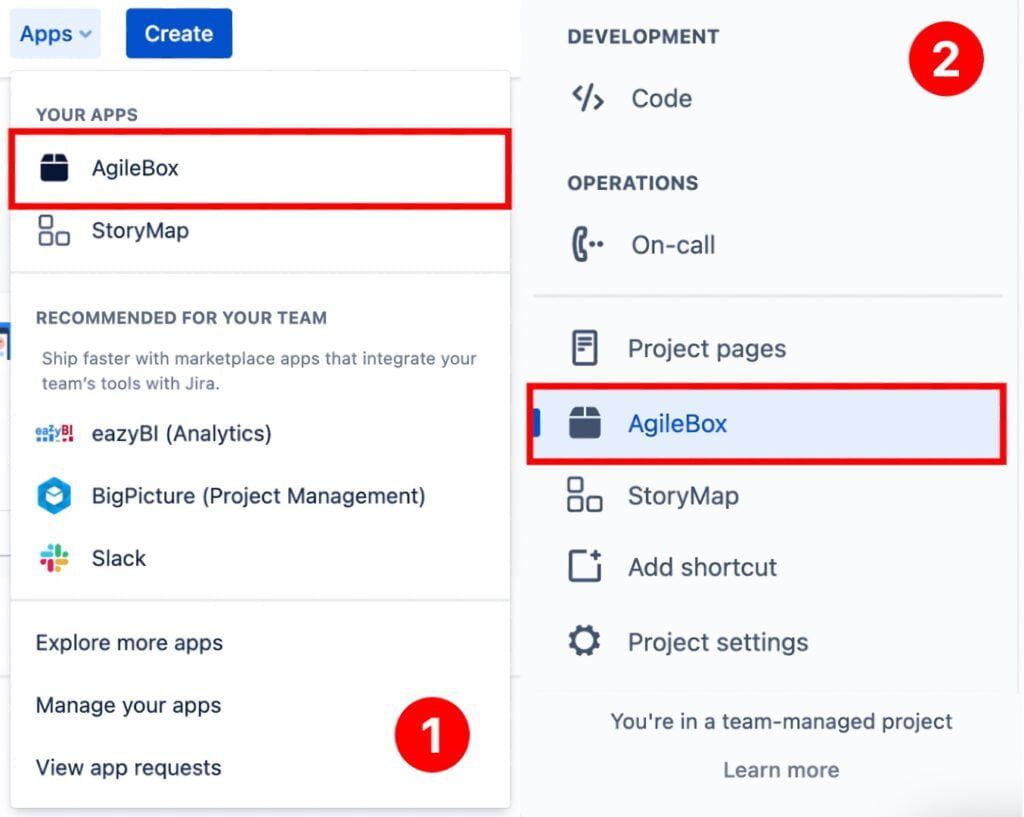Open Explore more apps

coord(128,643)
